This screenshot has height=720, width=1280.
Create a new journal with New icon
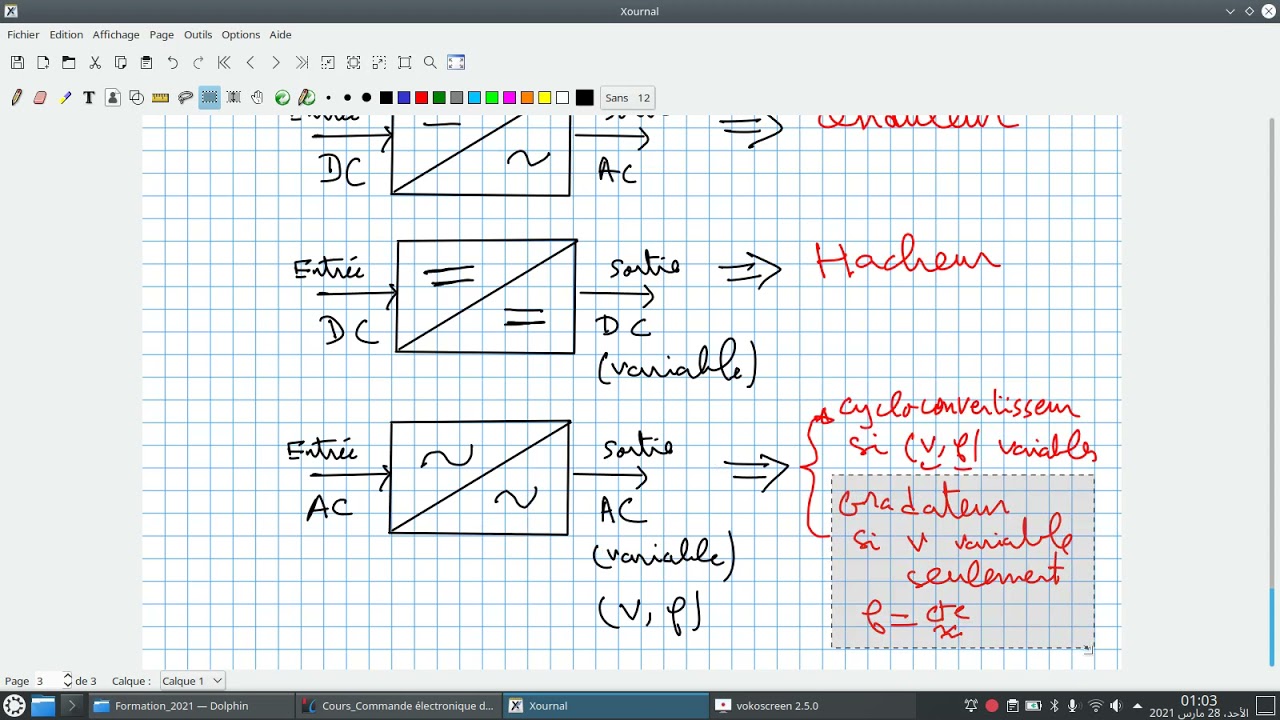[43, 62]
